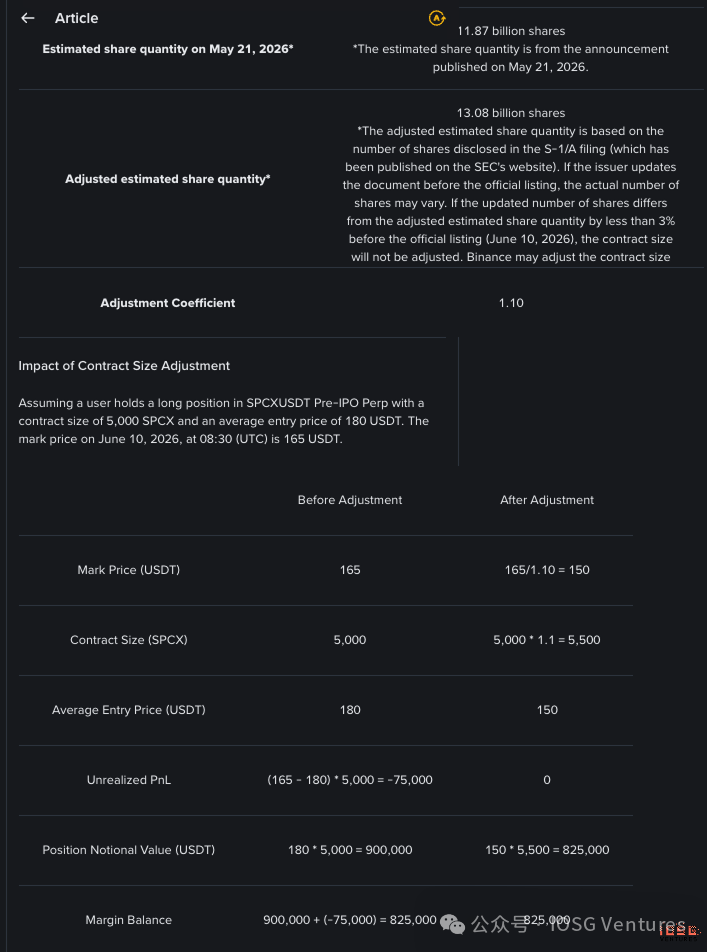Click the Before Adjustment column header
The height and width of the screenshot is (952, 707).
click(x=350, y=500)
